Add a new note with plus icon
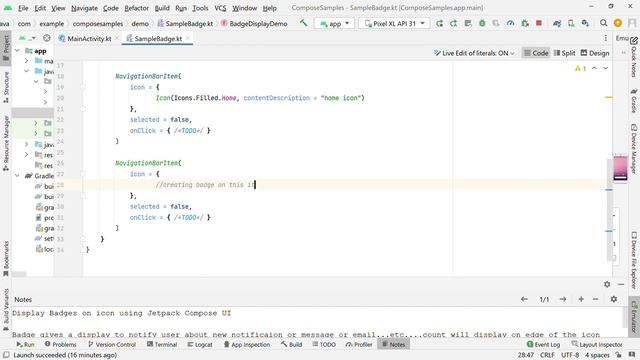Screen dimensions: 640x360 point(581,299)
